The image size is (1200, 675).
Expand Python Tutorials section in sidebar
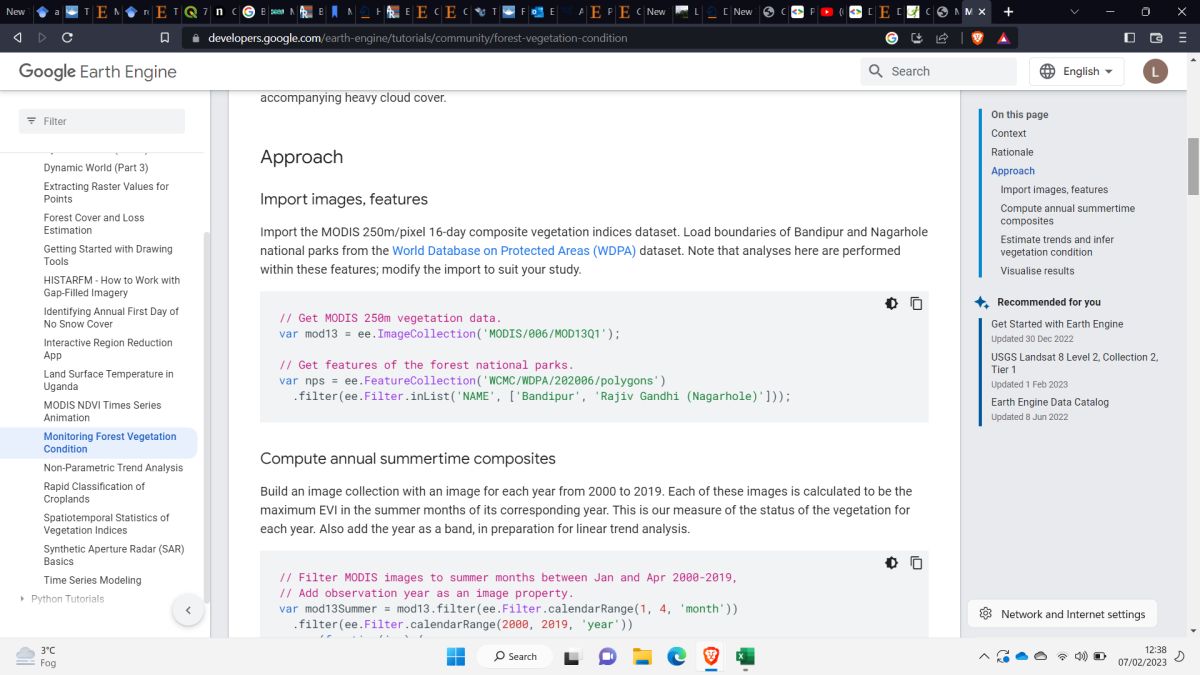tap(22, 599)
